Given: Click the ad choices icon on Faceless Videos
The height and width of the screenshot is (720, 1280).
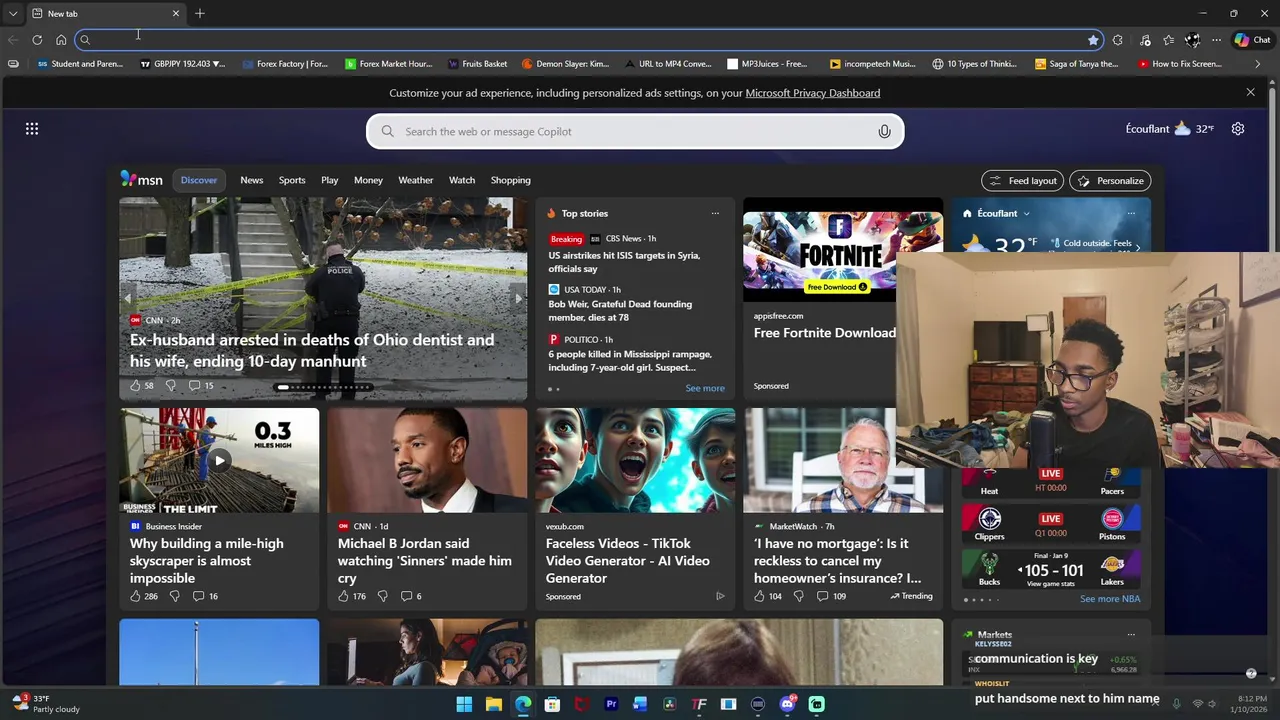Looking at the screenshot, I should coord(720,596).
